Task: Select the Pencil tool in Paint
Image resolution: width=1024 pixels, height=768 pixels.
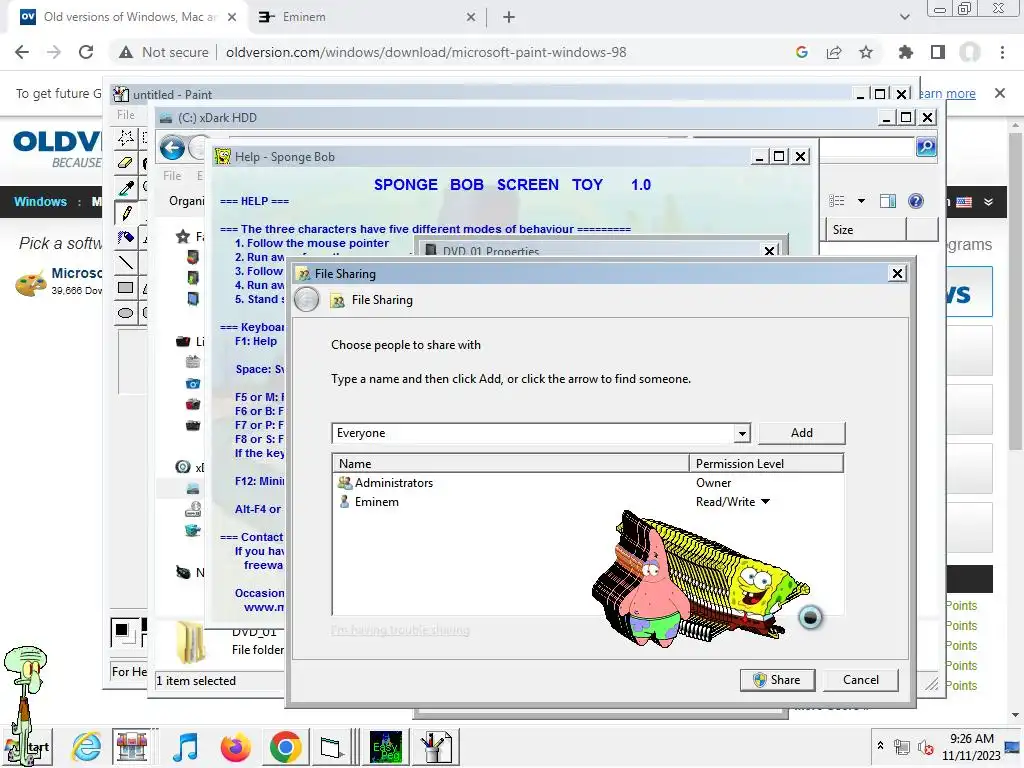Action: point(125,213)
